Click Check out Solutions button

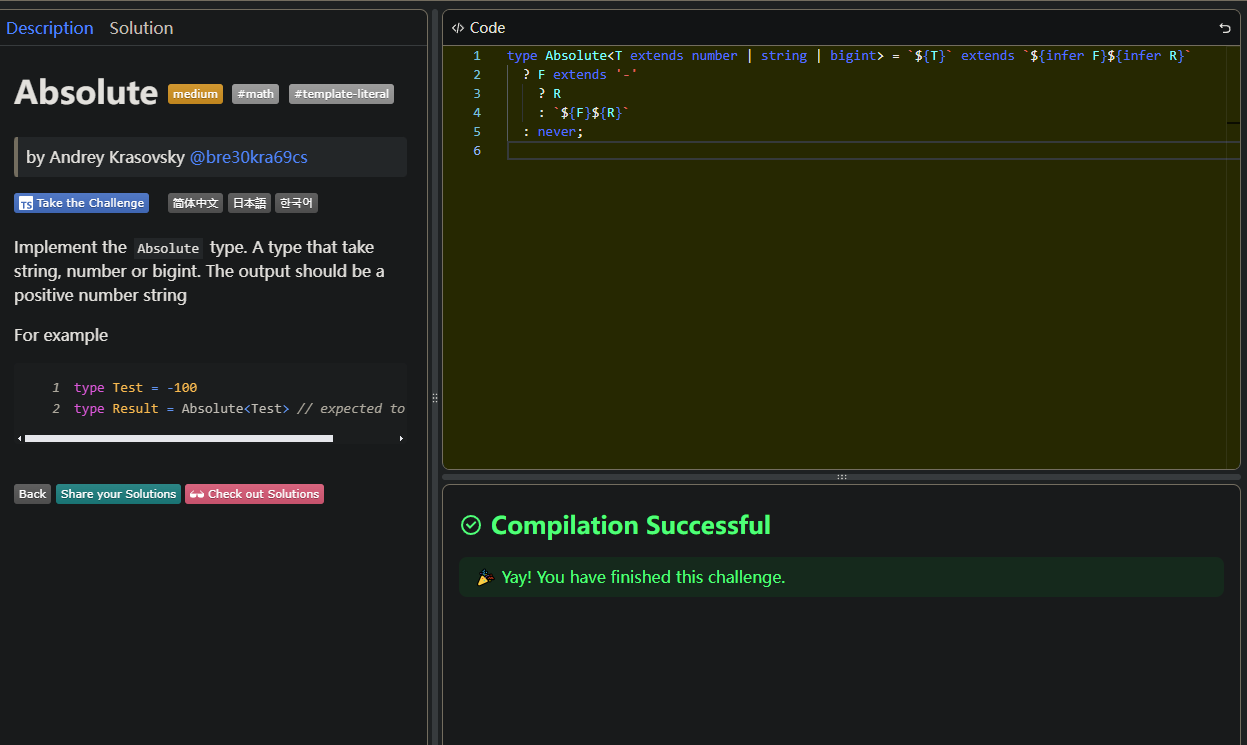tap(254, 494)
